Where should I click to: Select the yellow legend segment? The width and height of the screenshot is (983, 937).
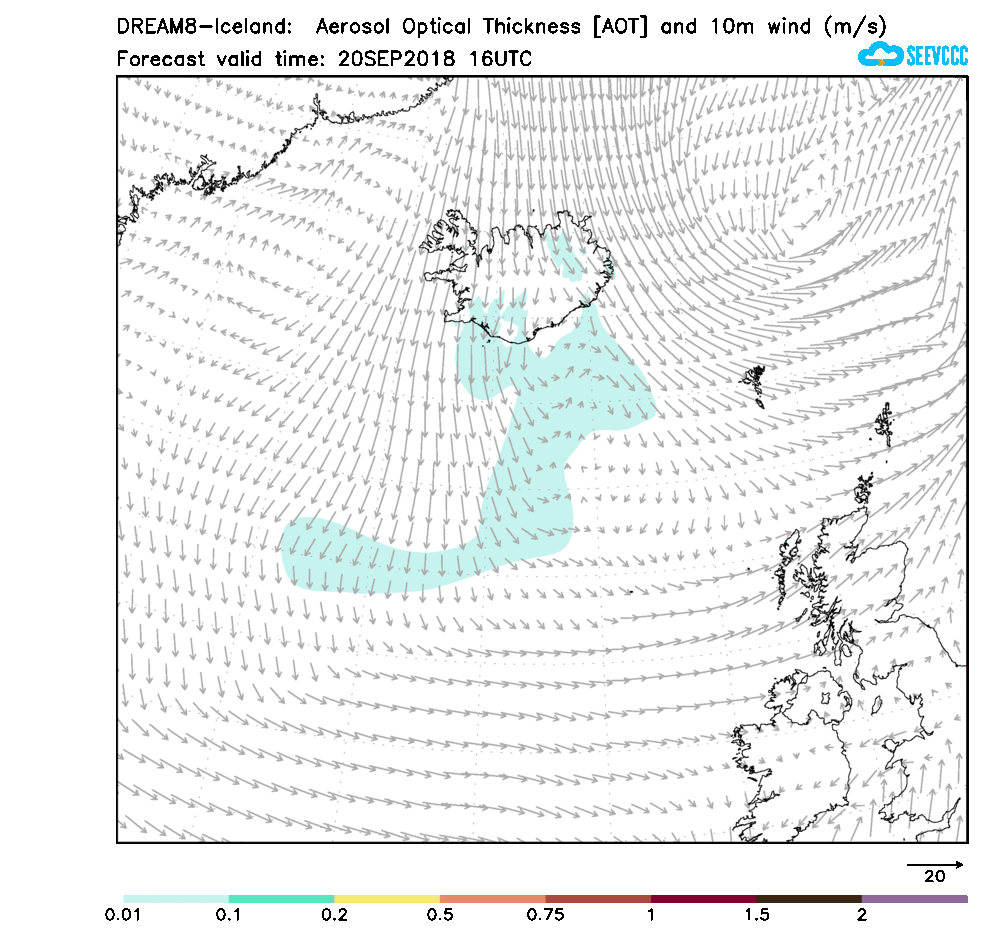pyautogui.click(x=387, y=899)
